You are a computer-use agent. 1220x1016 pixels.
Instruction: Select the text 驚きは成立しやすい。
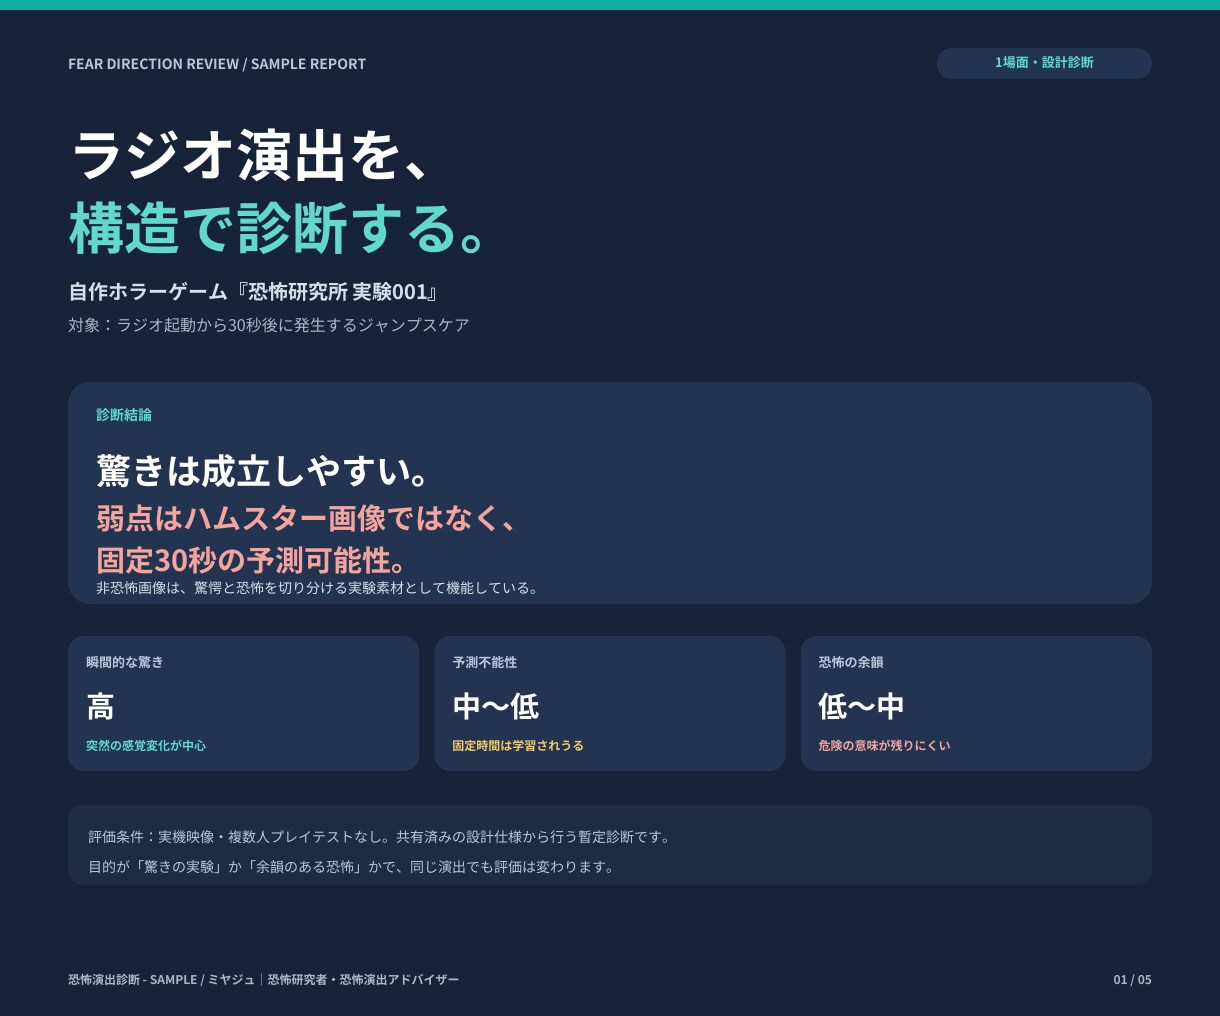pyautogui.click(x=264, y=471)
